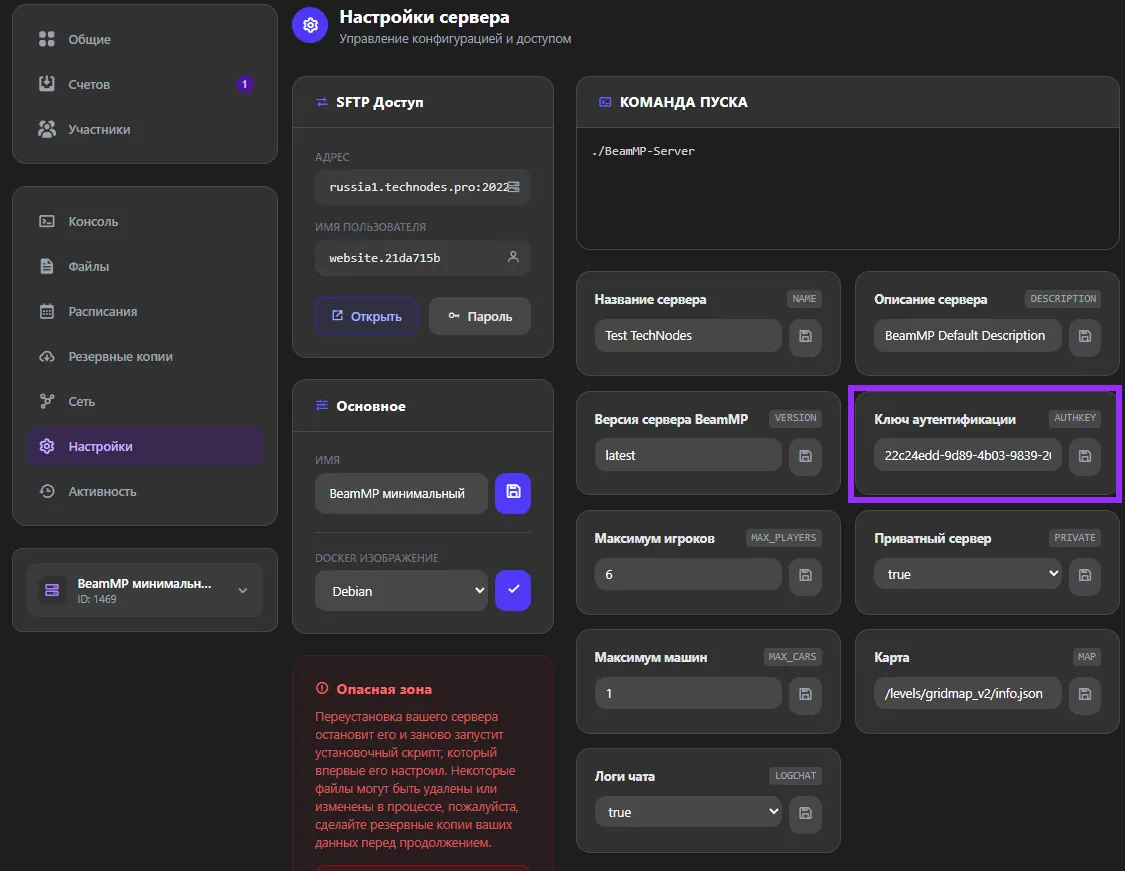Save the max cars setting
This screenshot has height=871, width=1125.
pyautogui.click(x=805, y=694)
